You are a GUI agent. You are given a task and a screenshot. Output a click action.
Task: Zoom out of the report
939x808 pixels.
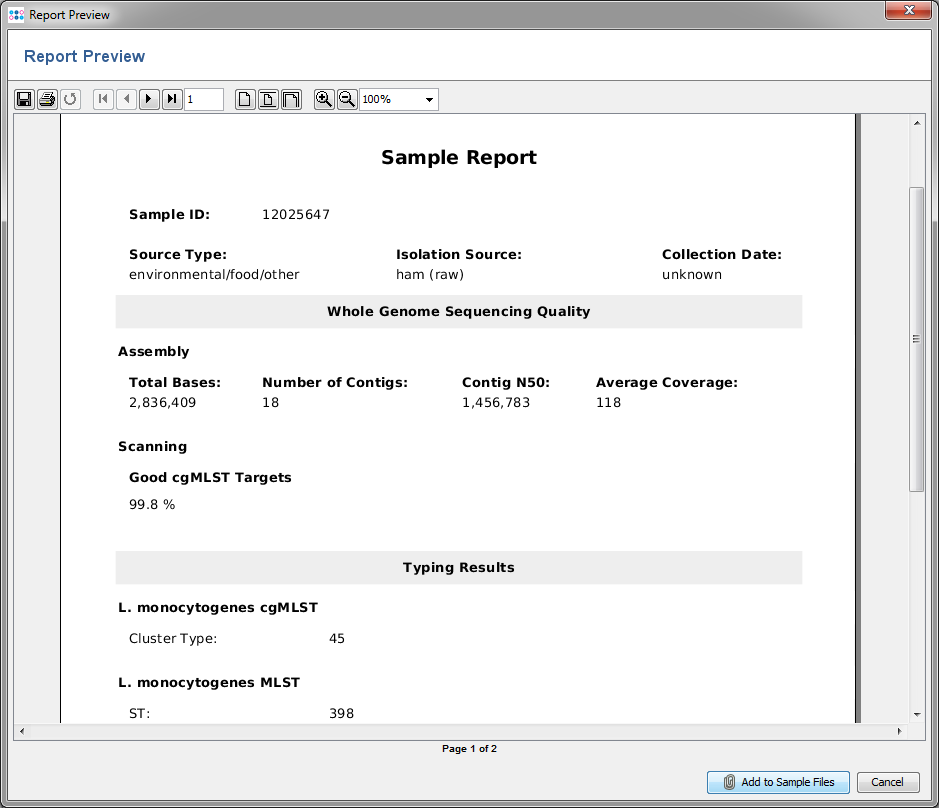point(347,99)
